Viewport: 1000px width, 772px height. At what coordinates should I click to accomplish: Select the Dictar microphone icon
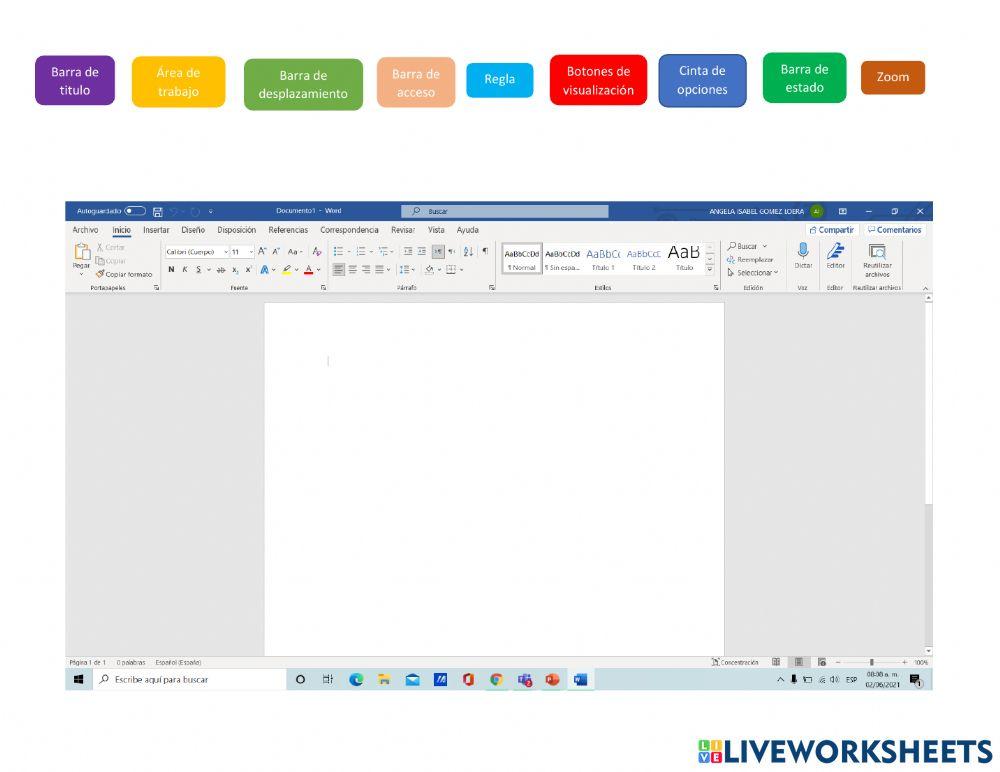pos(802,253)
